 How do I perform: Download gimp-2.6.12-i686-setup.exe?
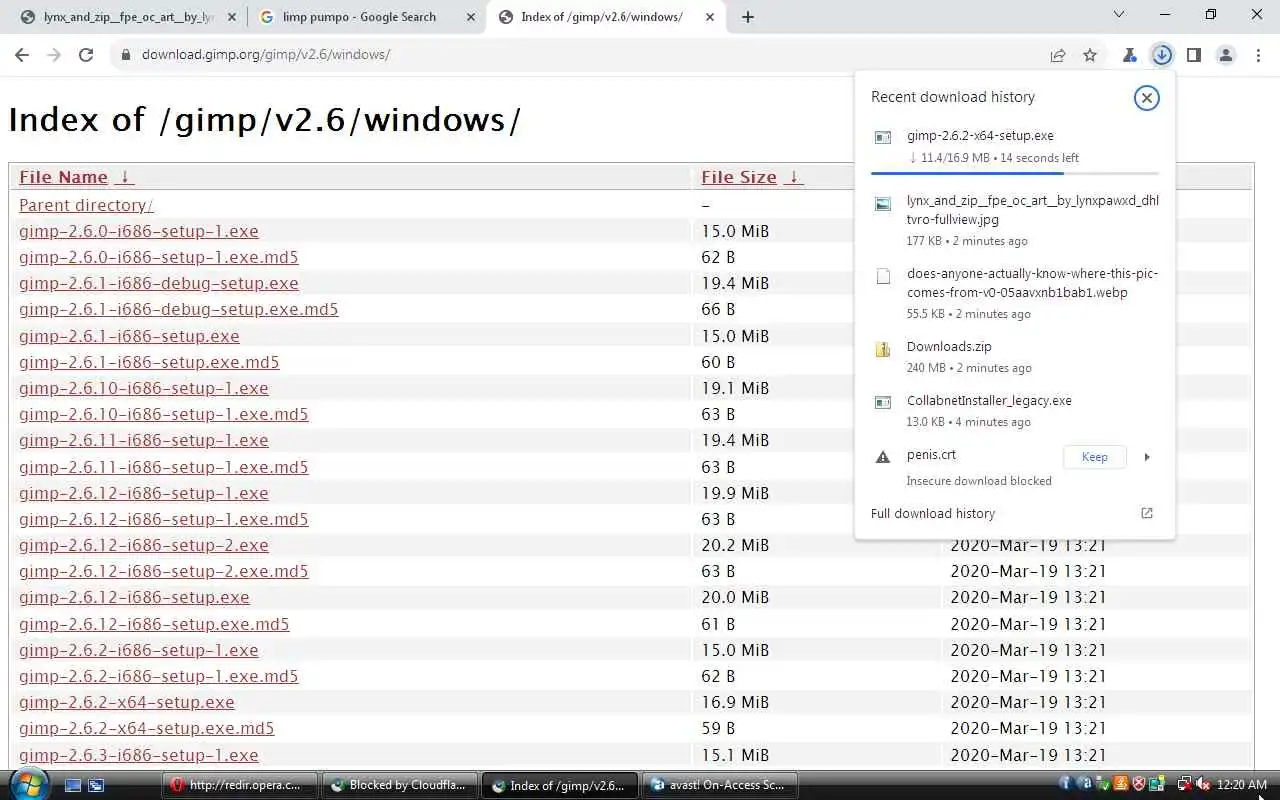click(x=134, y=597)
